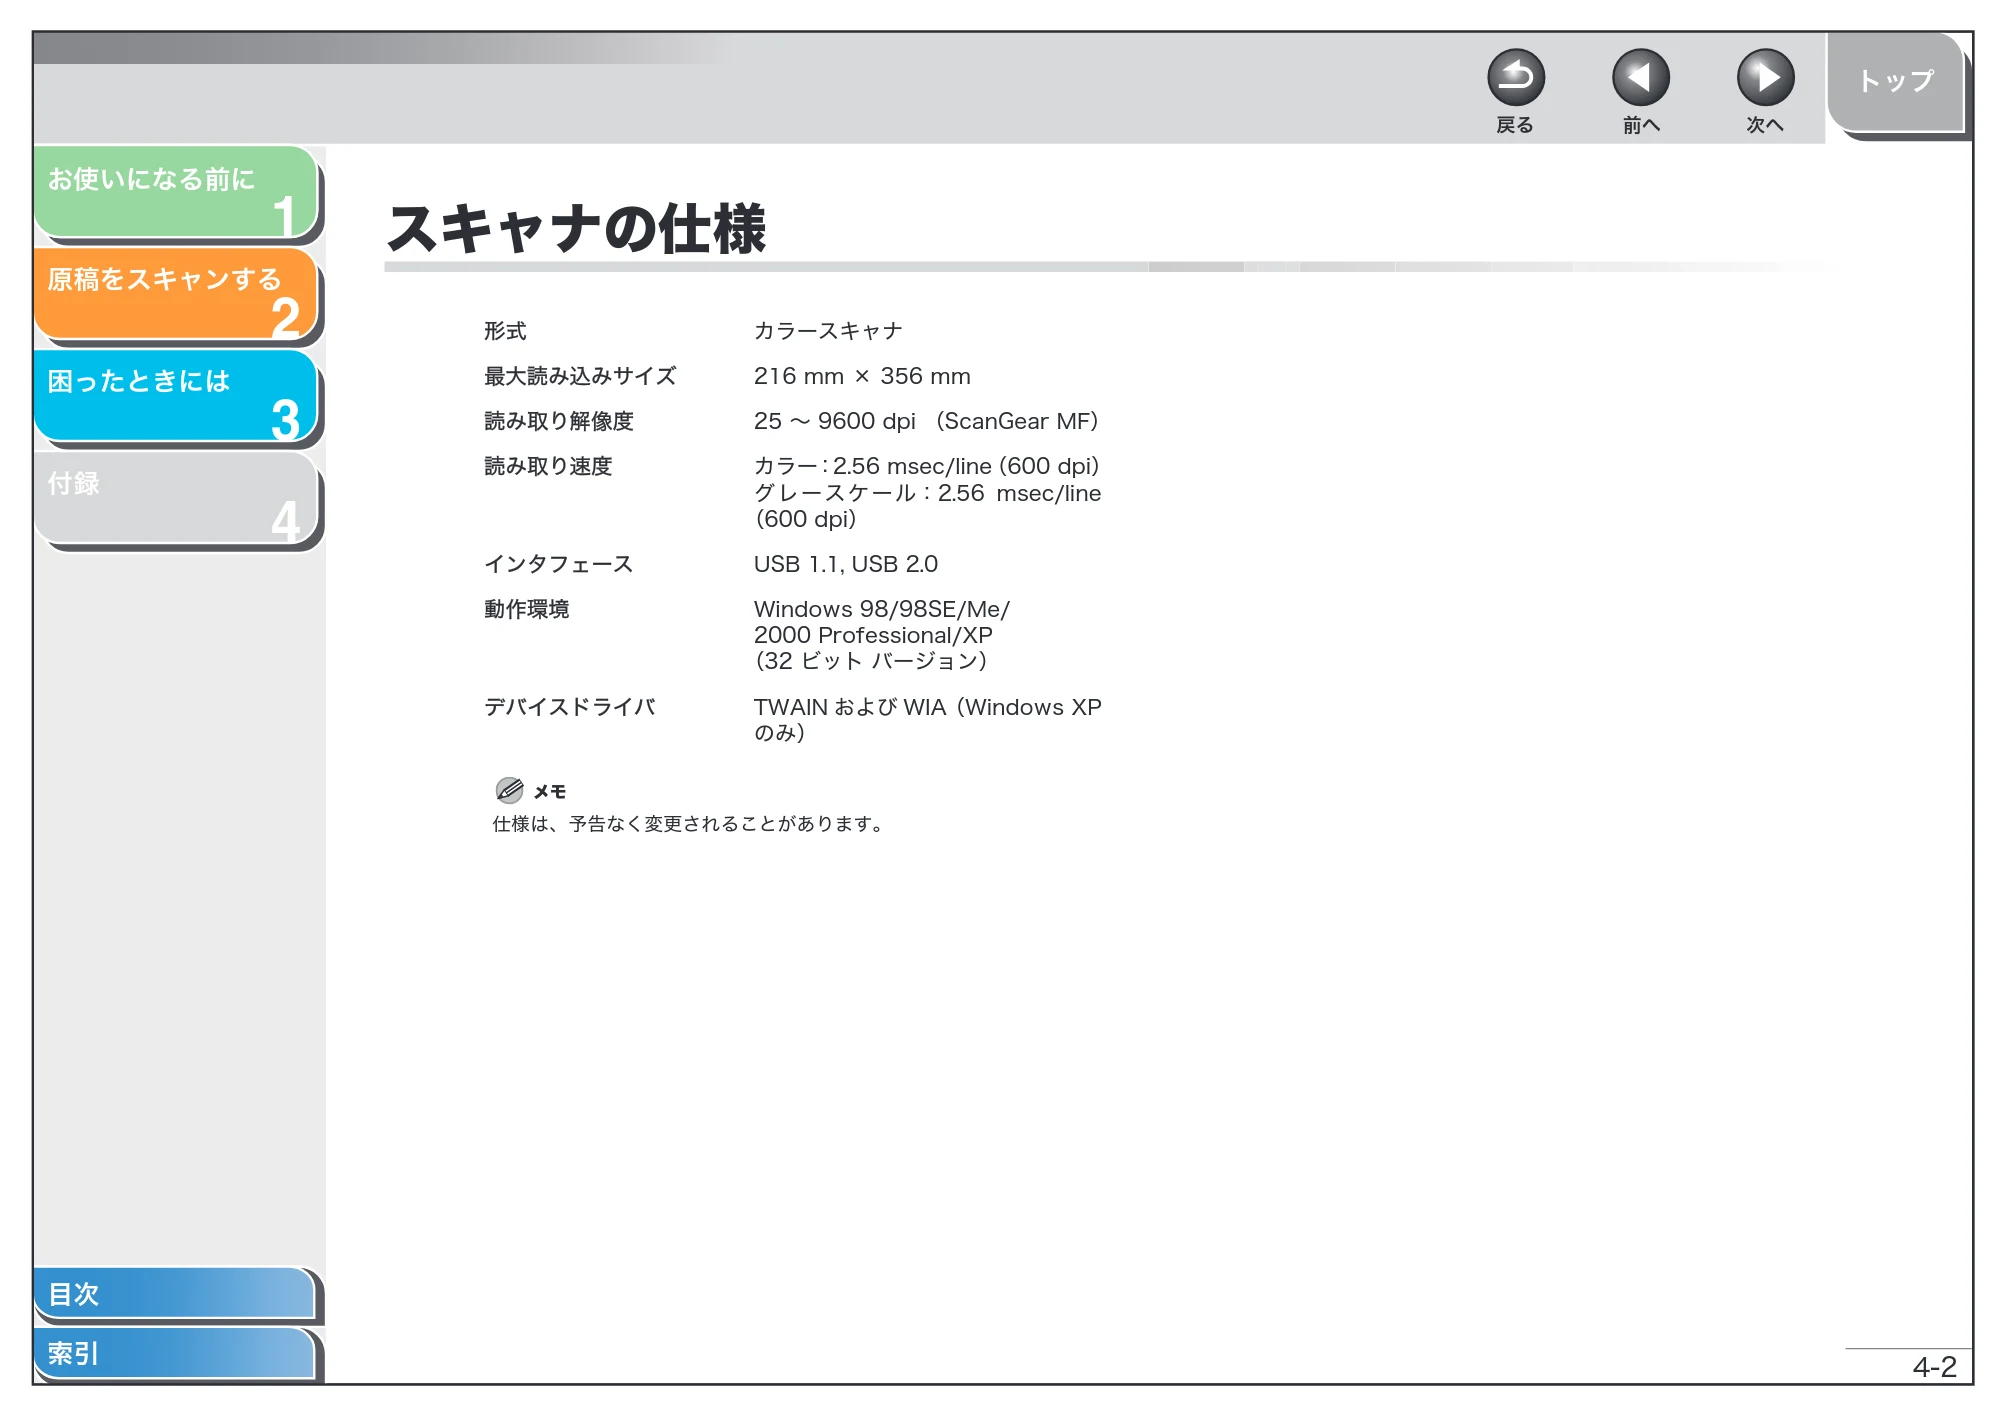The image size is (2000, 1415).
Task: Click the 最大読み込みサイズ label
Action: tap(580, 376)
